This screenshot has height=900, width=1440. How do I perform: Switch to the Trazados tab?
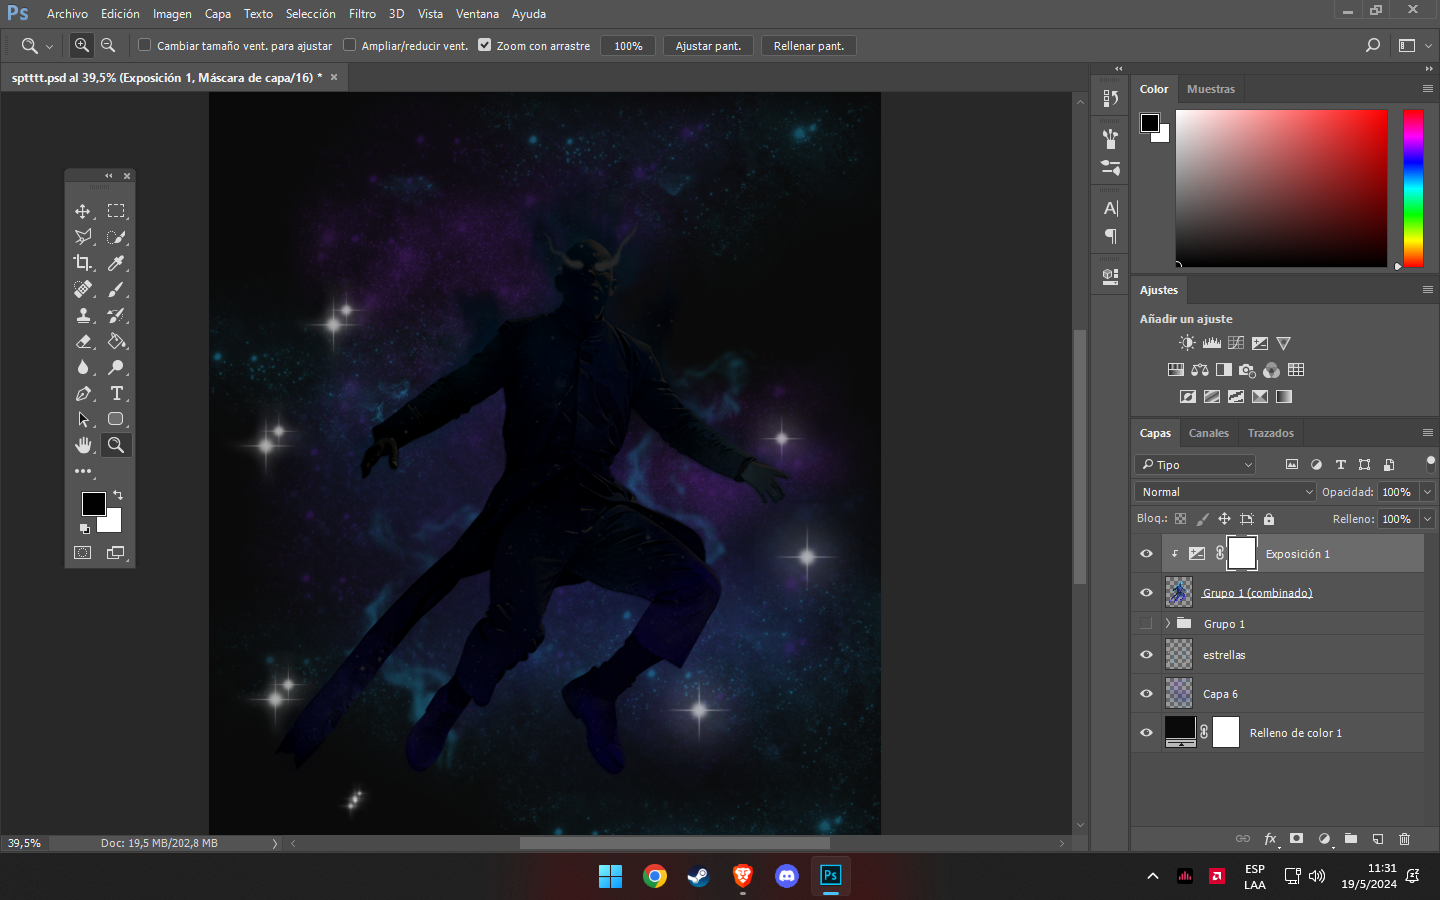[x=1271, y=433]
